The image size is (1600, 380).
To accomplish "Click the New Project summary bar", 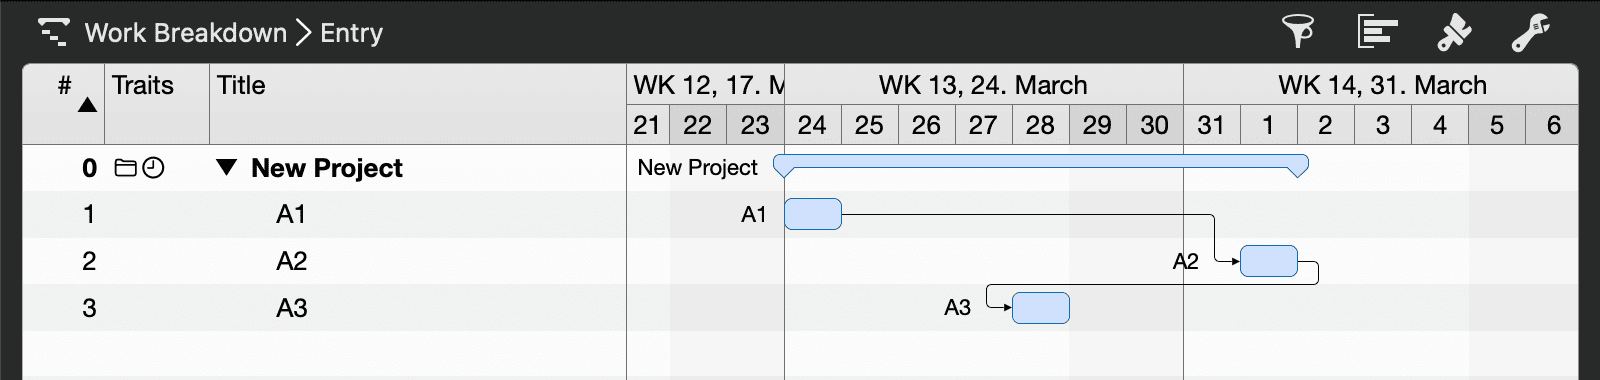I will point(1041,165).
